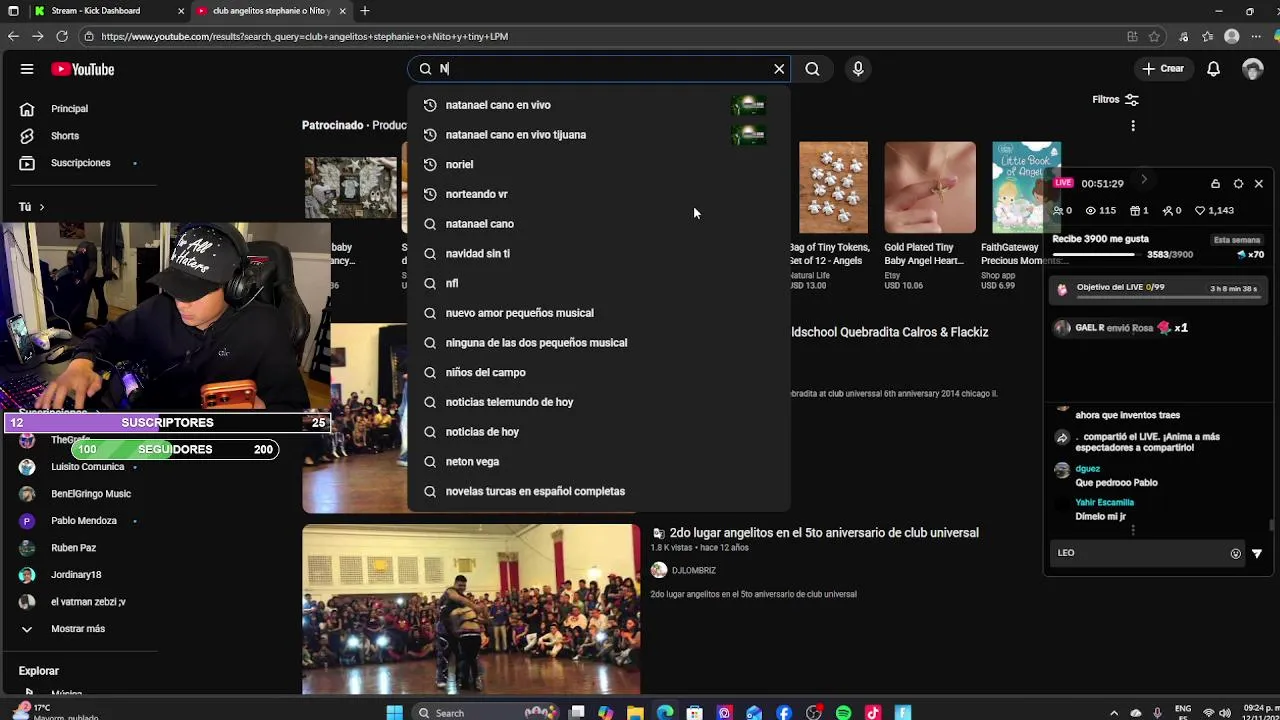
Task: Reload the browser page
Action: coord(62,36)
